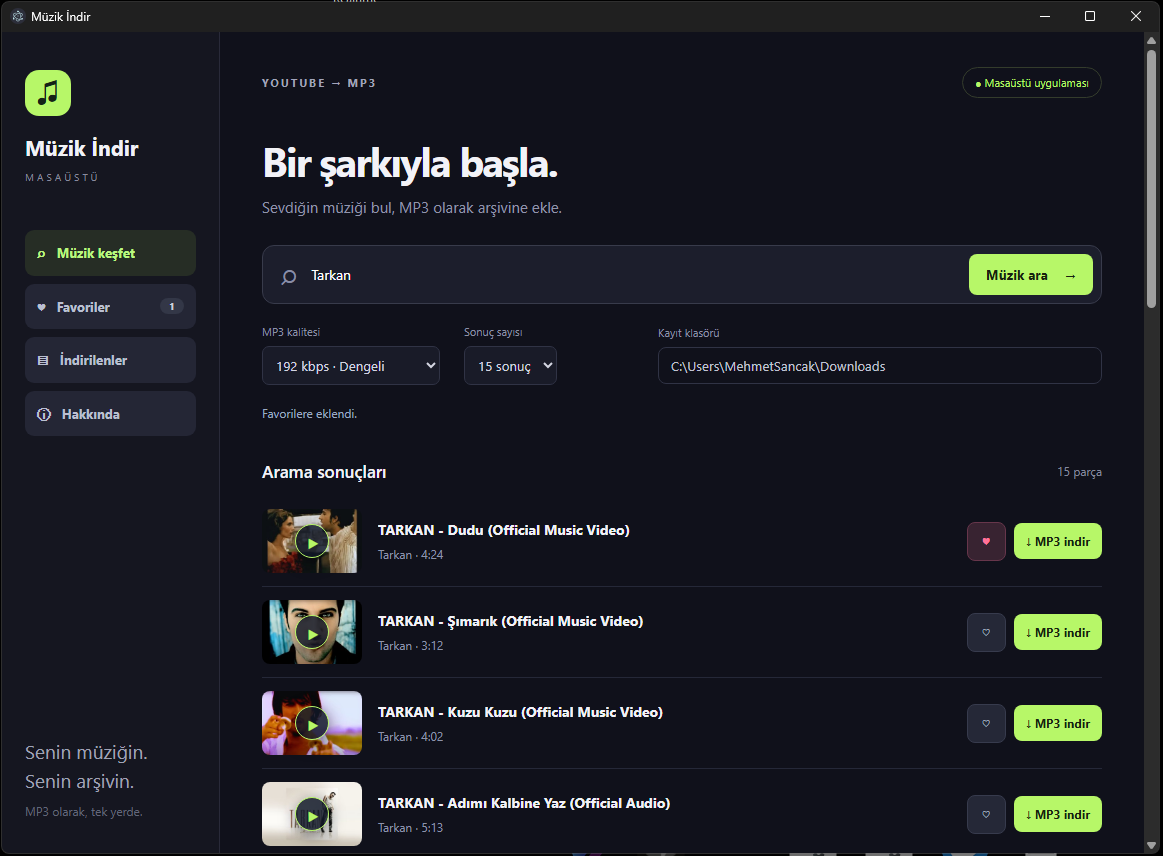Click the magnifier icon in search box
The image size is (1163, 856).
point(289,276)
